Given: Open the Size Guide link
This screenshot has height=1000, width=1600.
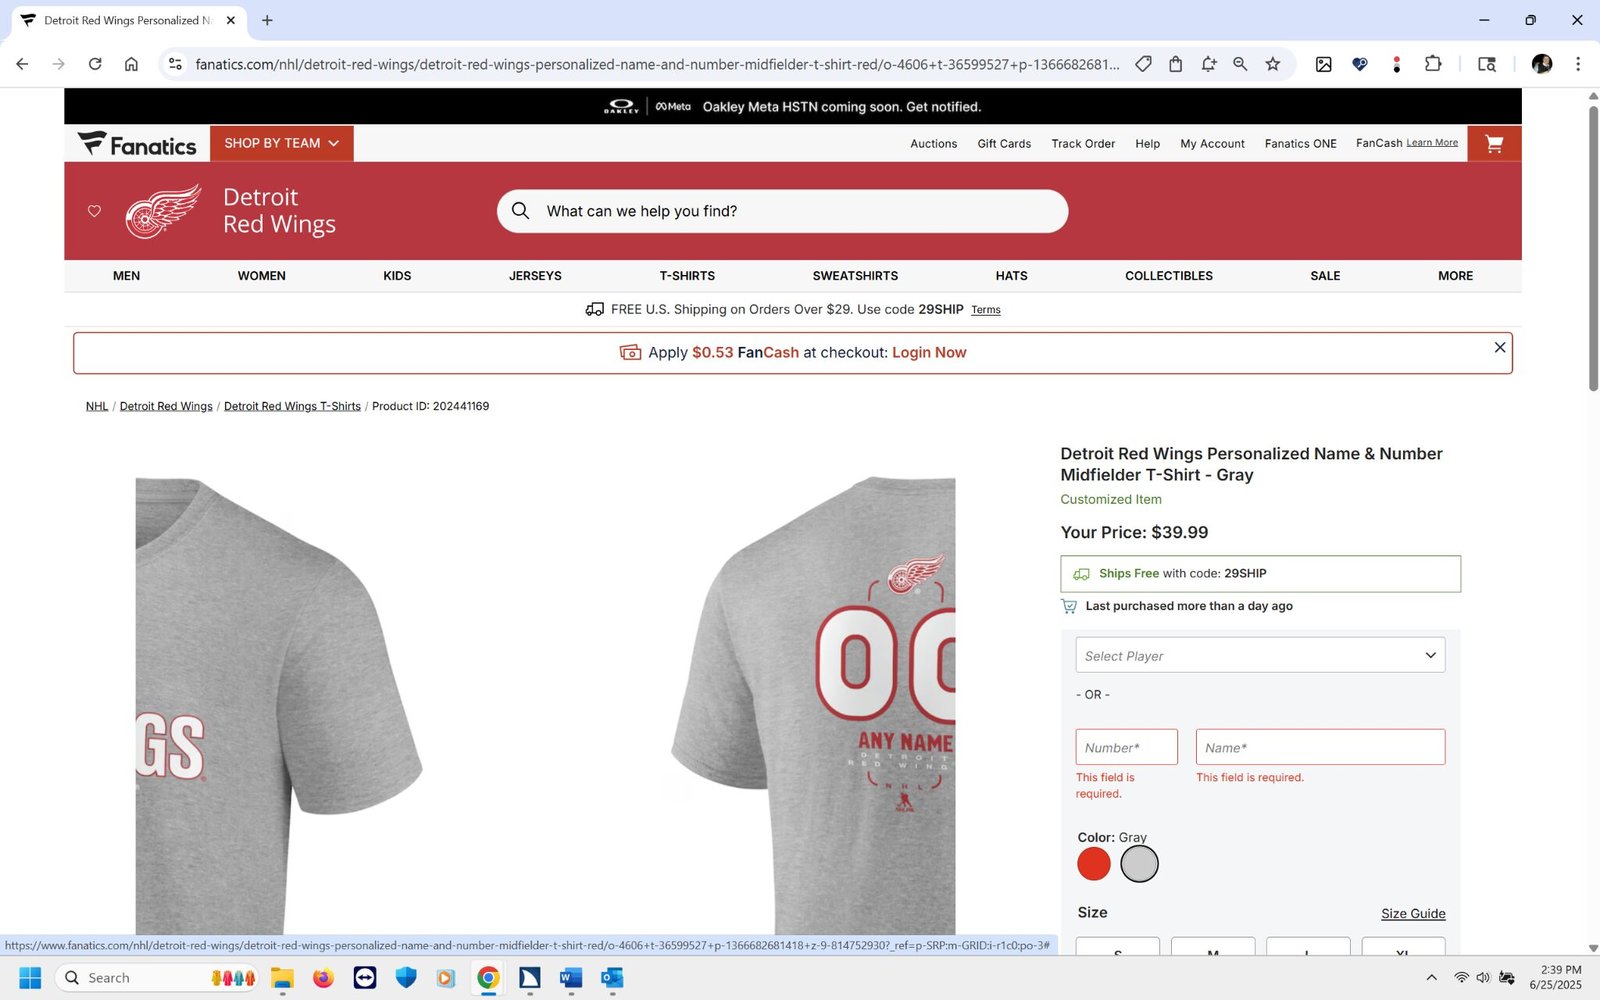Looking at the screenshot, I should 1413,914.
